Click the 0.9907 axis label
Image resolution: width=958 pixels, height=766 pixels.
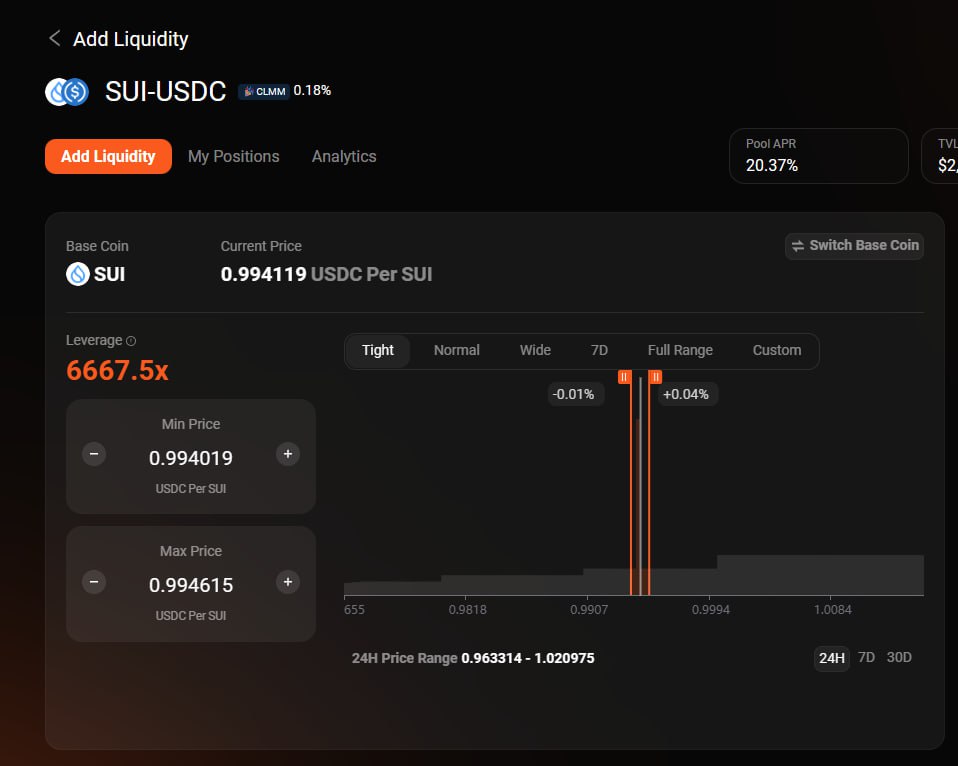(x=589, y=610)
